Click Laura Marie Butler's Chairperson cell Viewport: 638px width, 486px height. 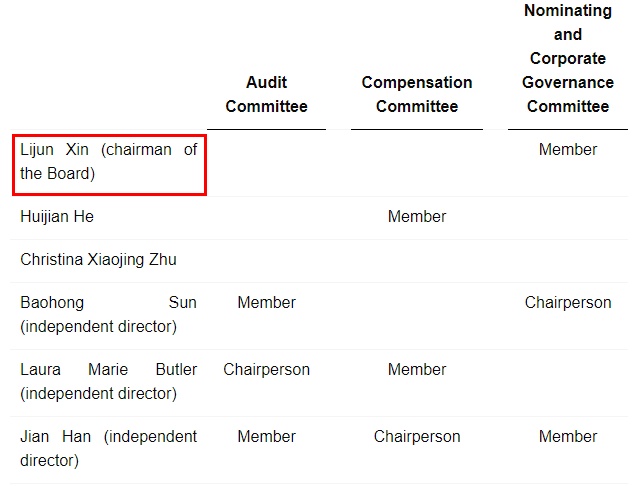click(266, 369)
